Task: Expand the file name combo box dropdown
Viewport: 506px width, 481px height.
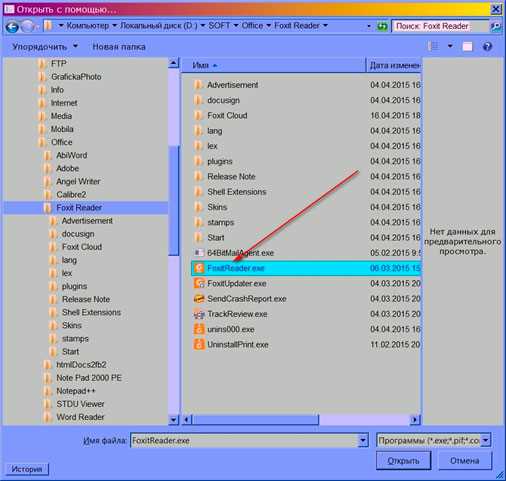Action: [x=363, y=441]
